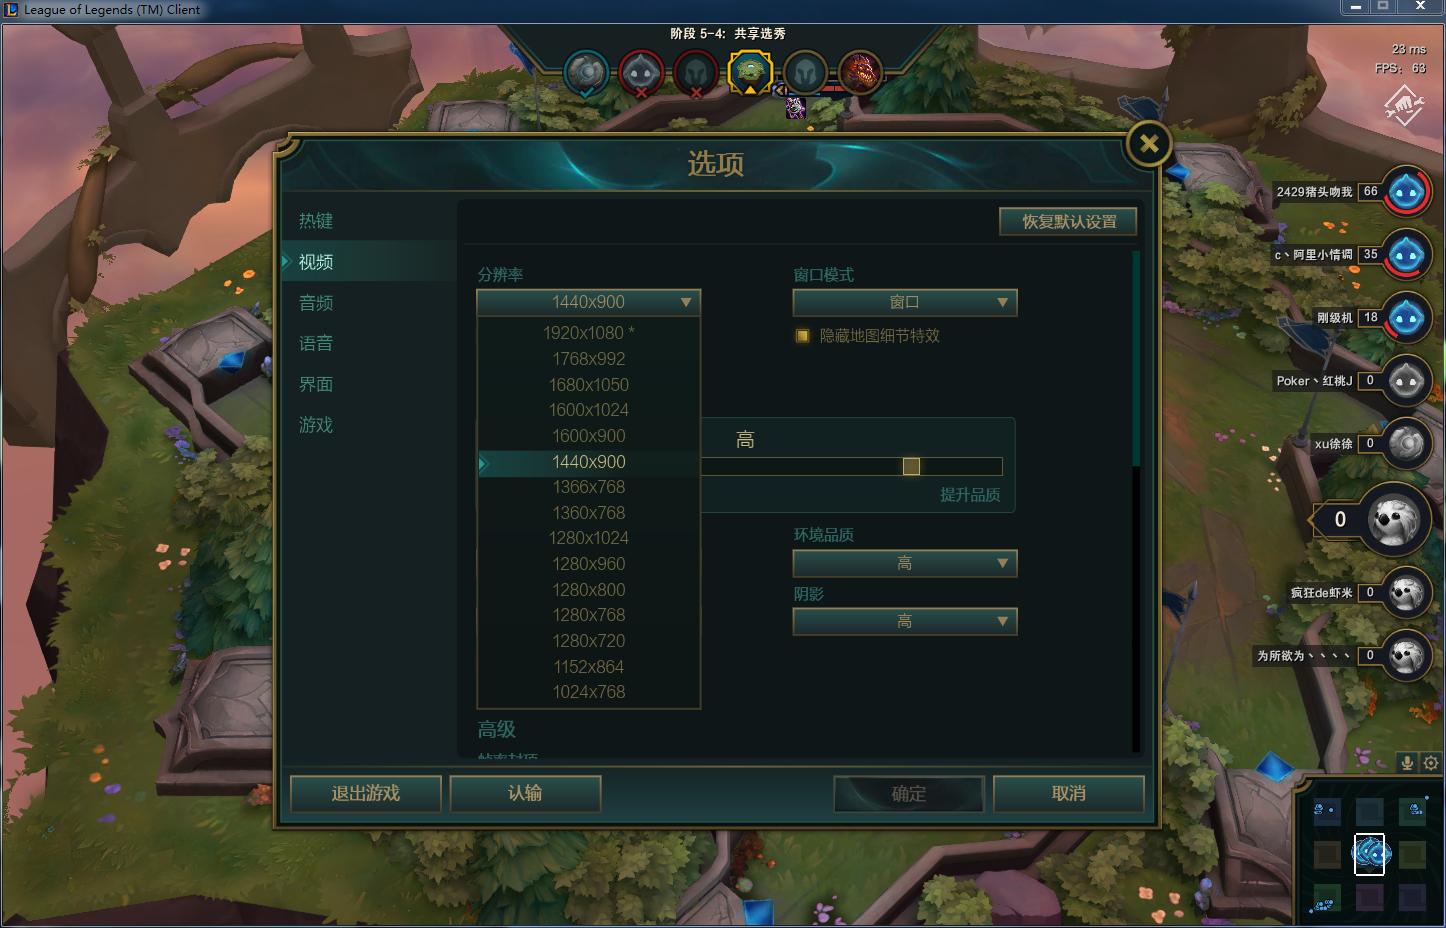Click the 退出游戏 button
Screen dimensions: 1446x928
pos(366,793)
